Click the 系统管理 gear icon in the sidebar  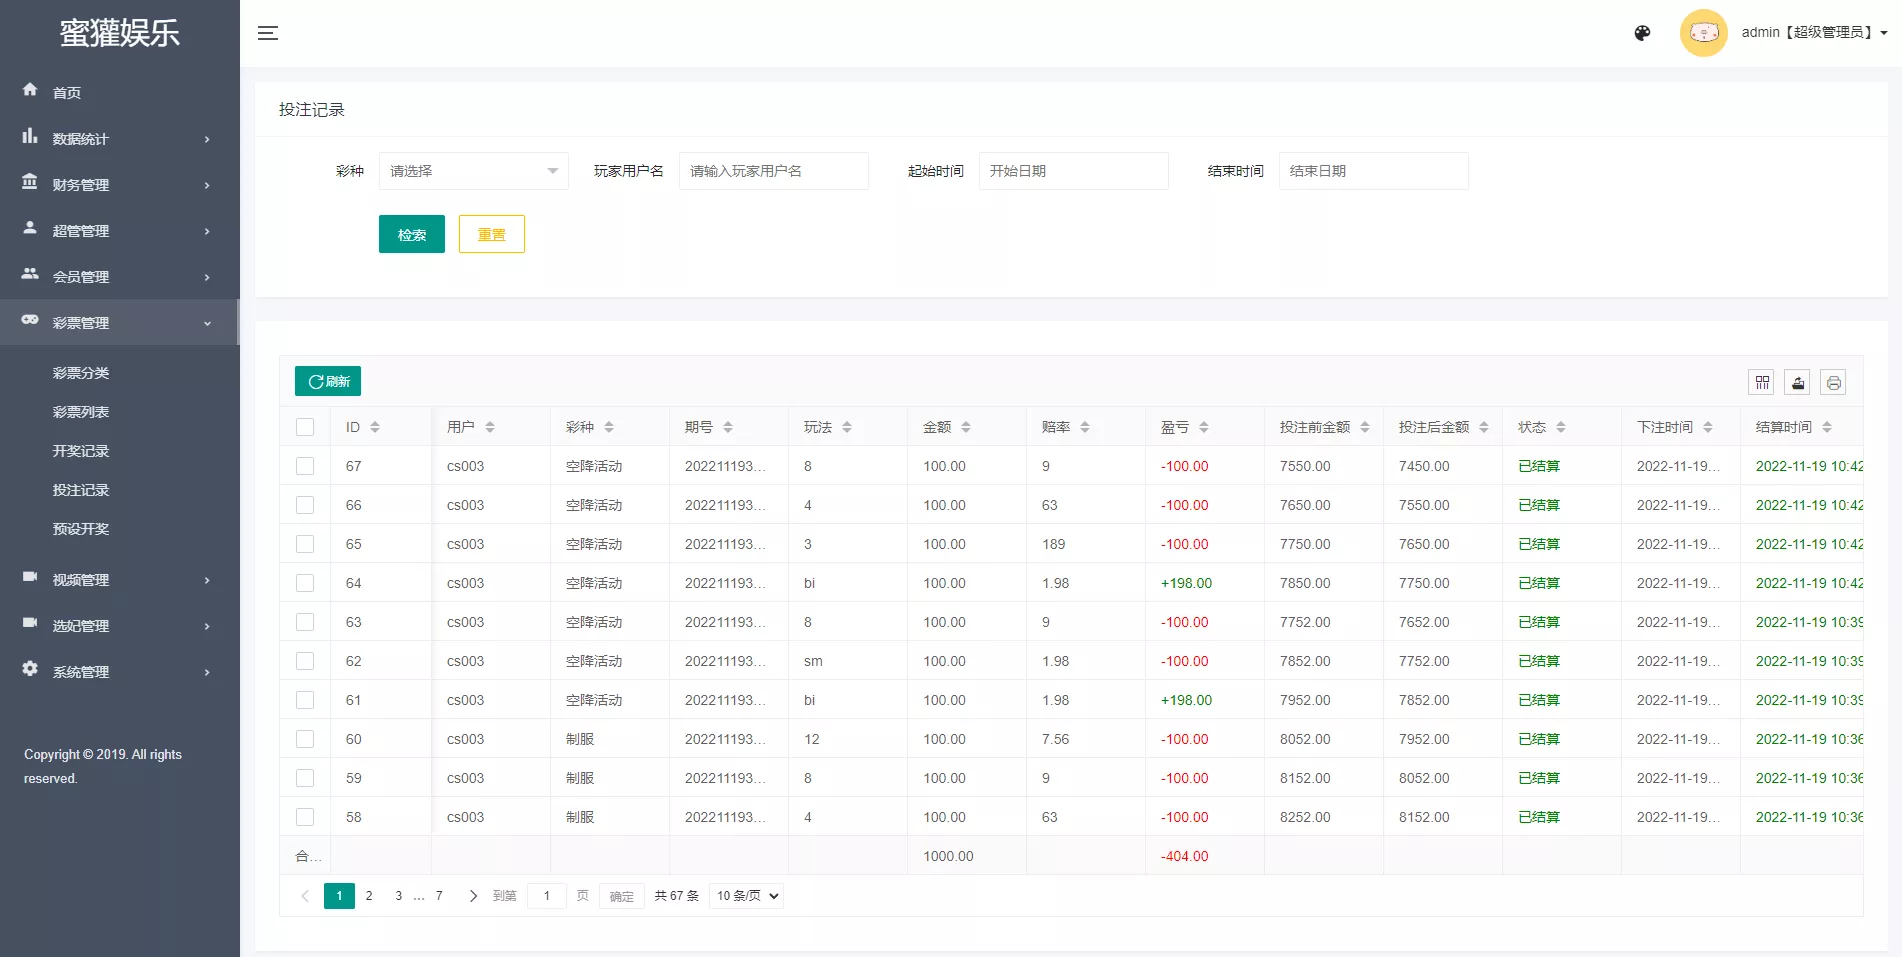tap(30, 670)
